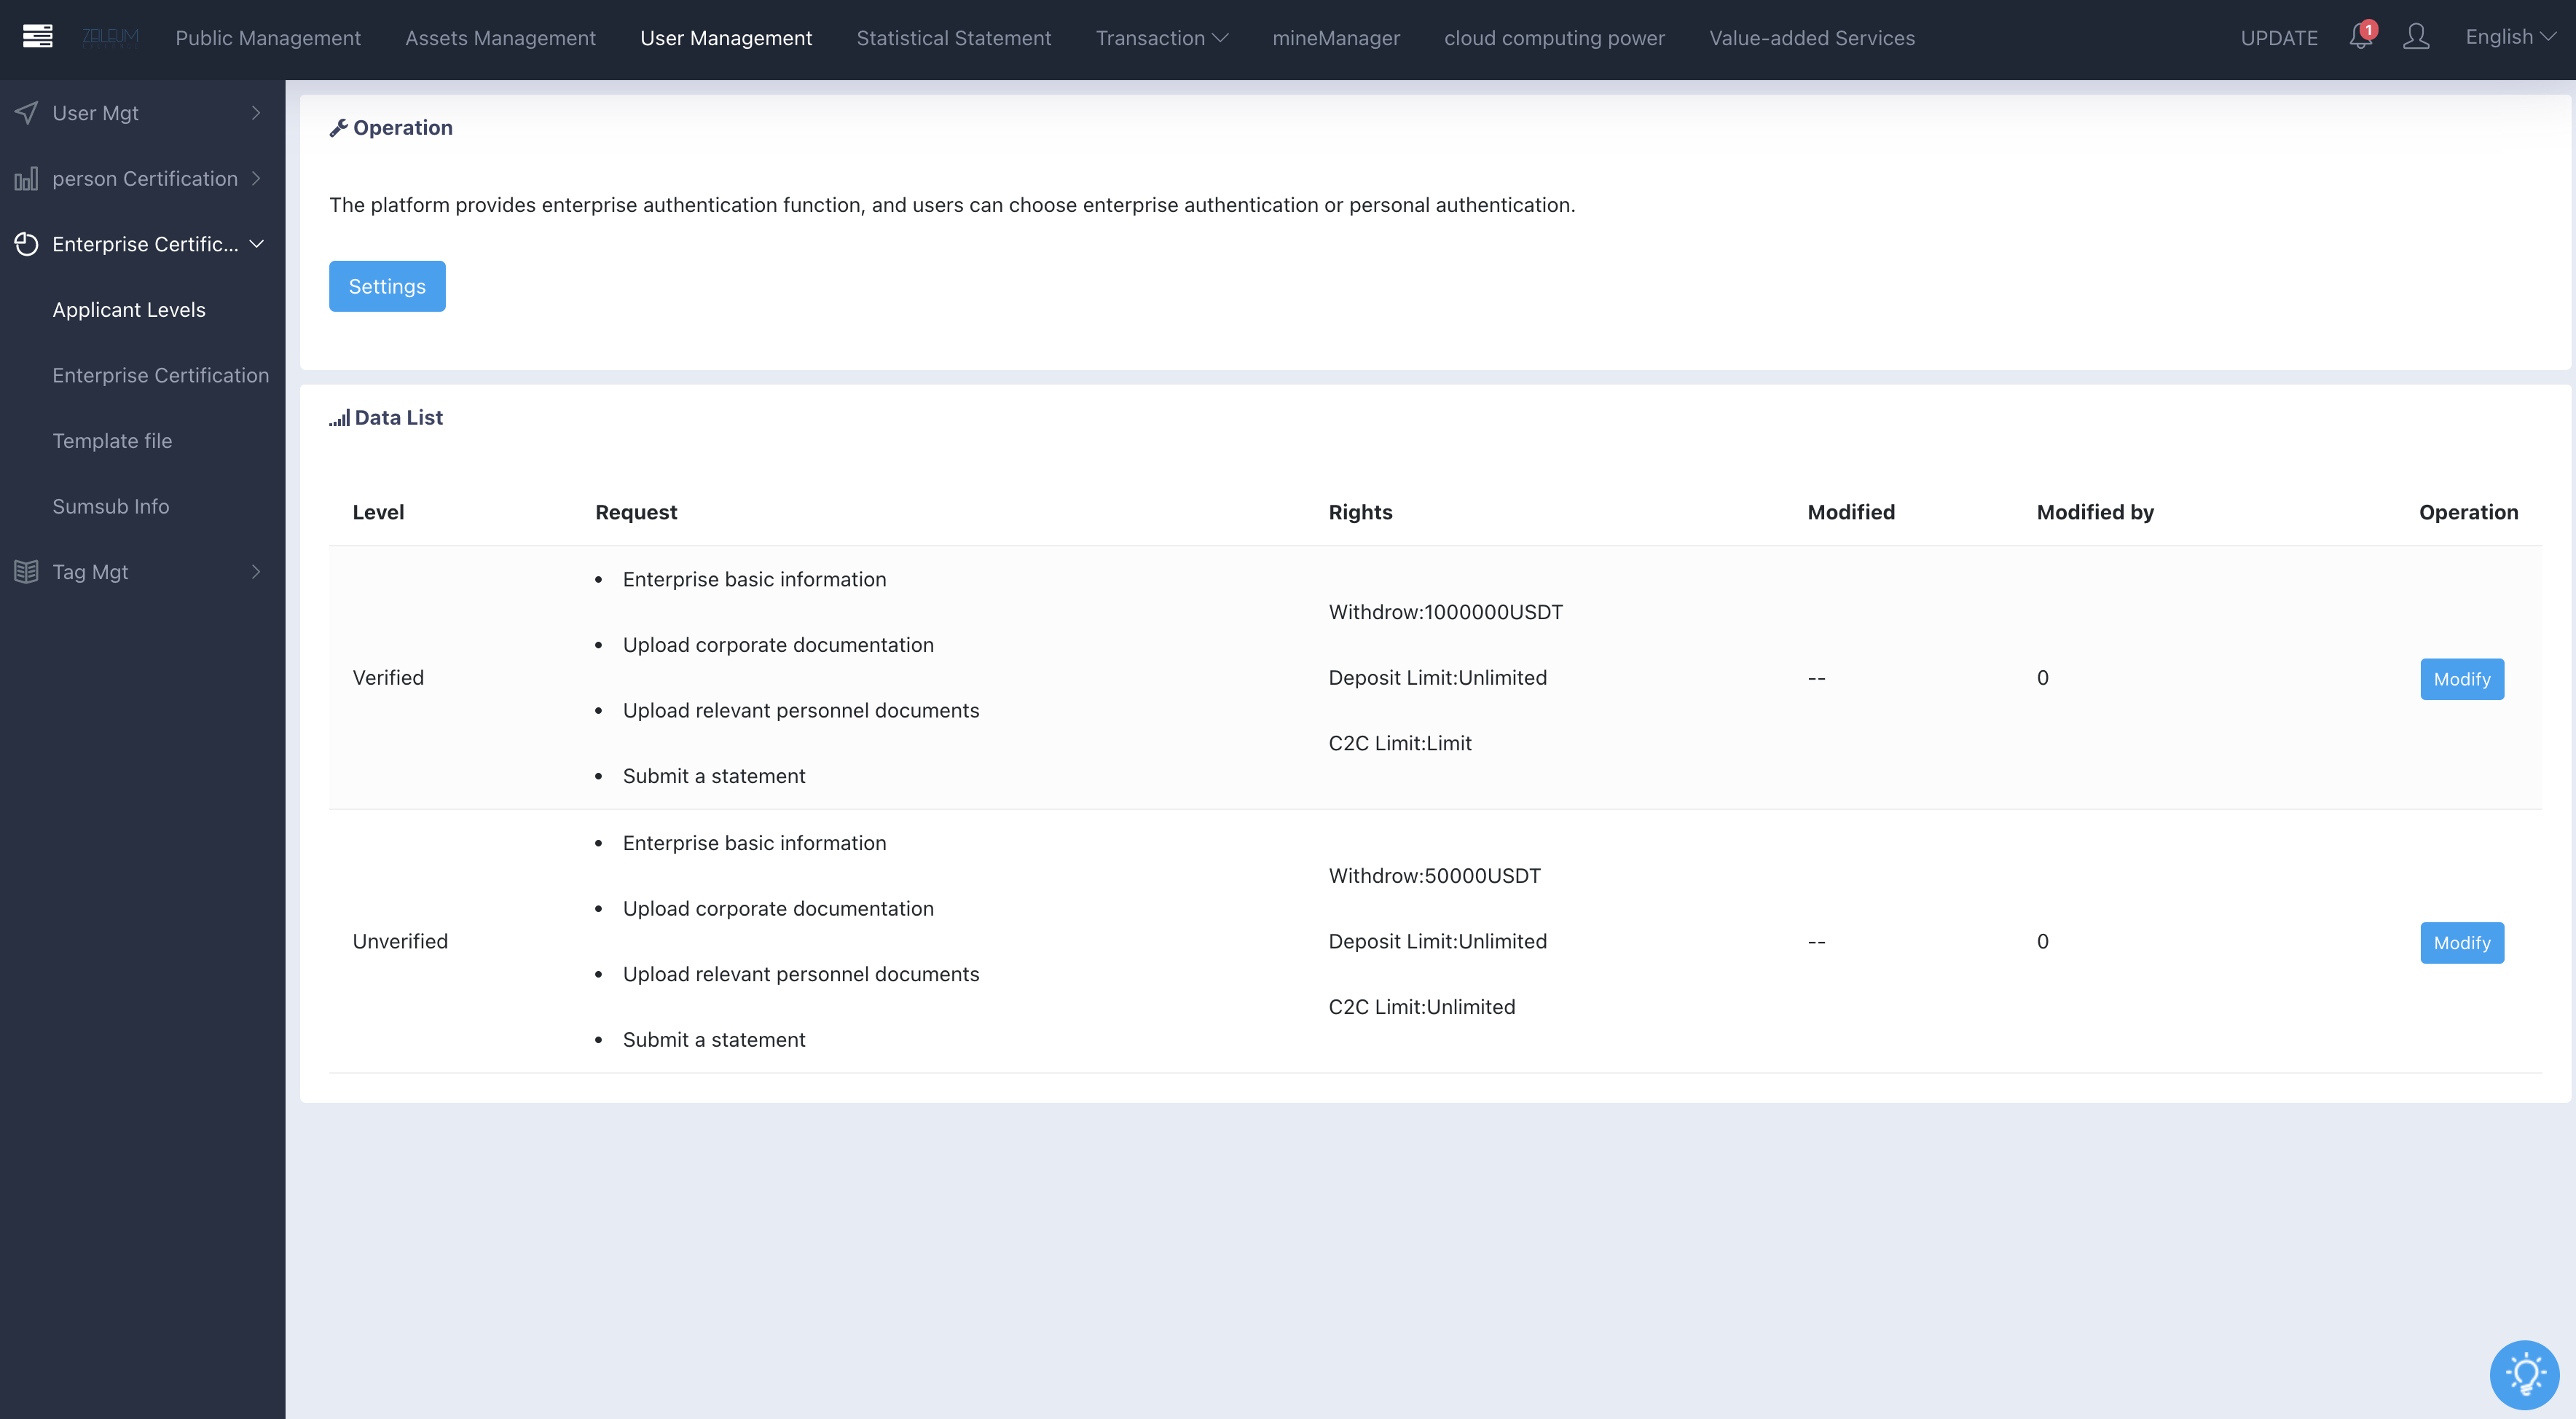Go to Assets Management tab
This screenshot has height=1419, width=2576.
500,38
